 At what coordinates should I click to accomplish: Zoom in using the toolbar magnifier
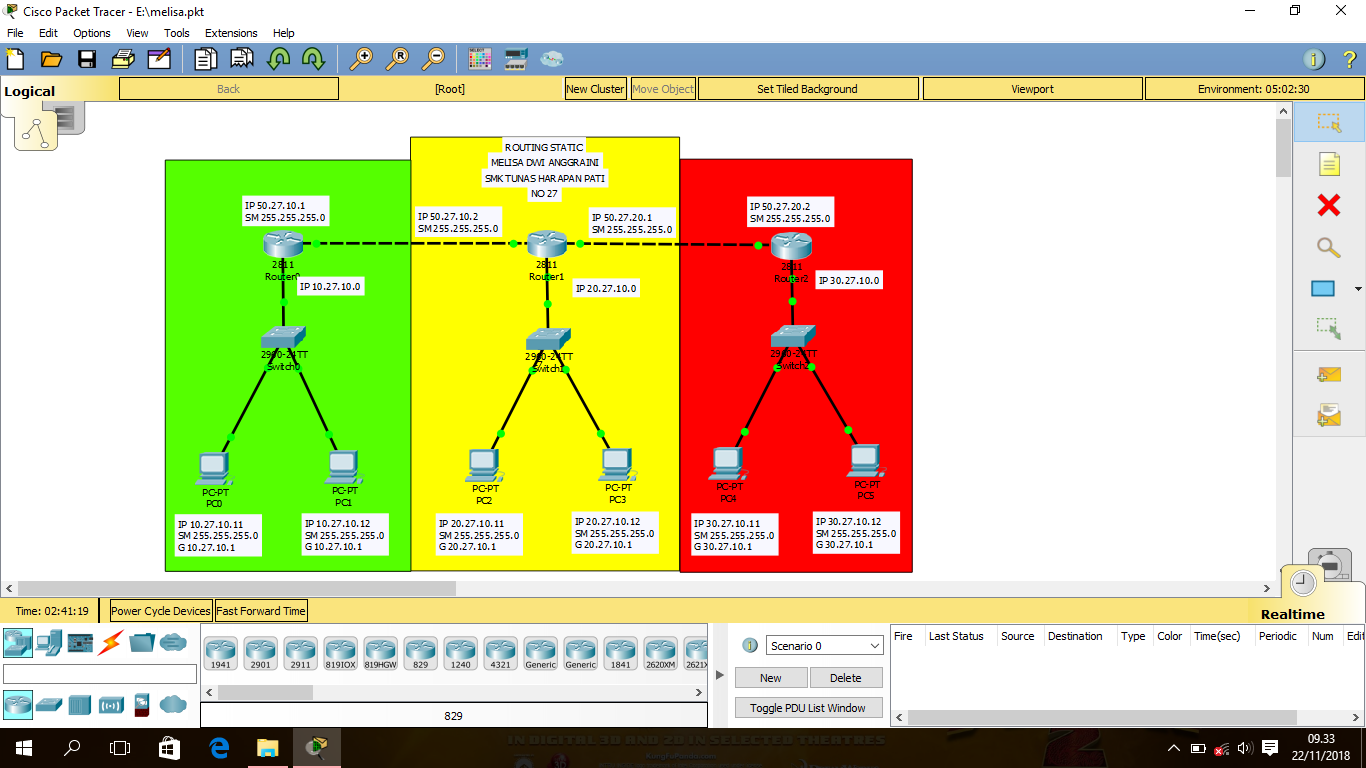click(x=362, y=59)
